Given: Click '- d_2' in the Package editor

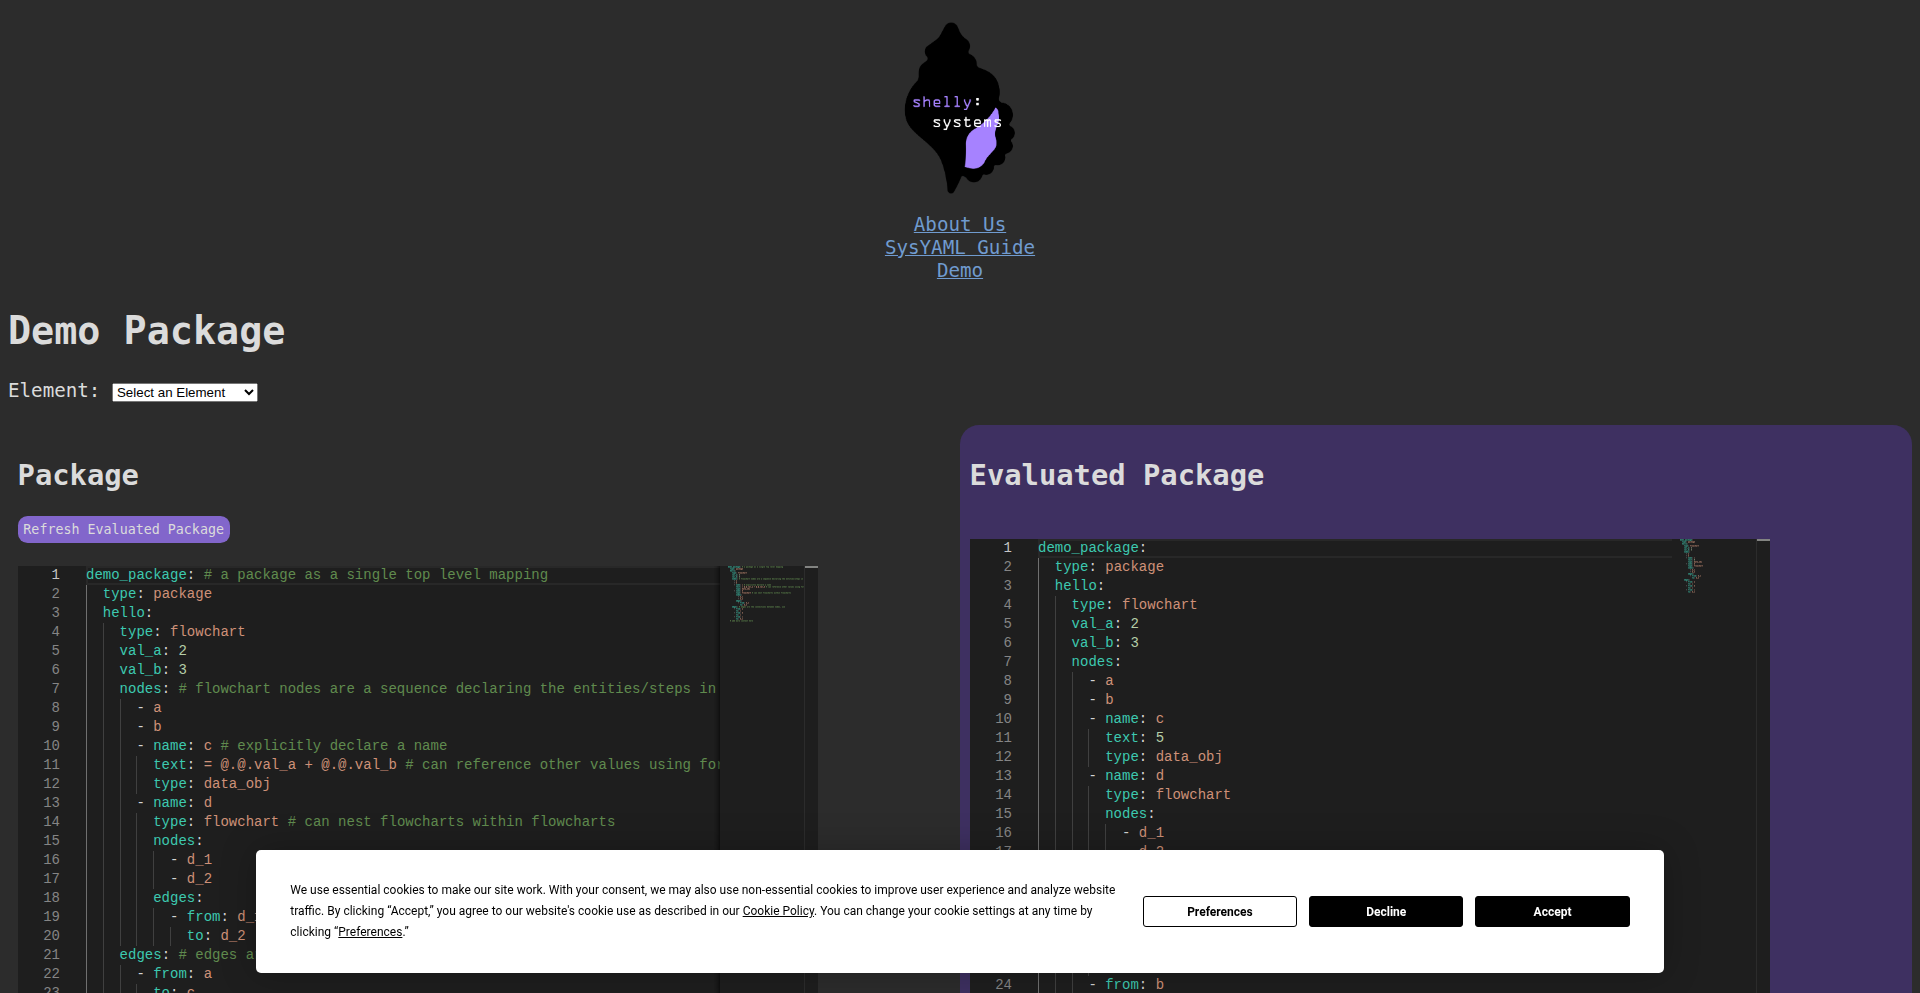Looking at the screenshot, I should point(191,879).
